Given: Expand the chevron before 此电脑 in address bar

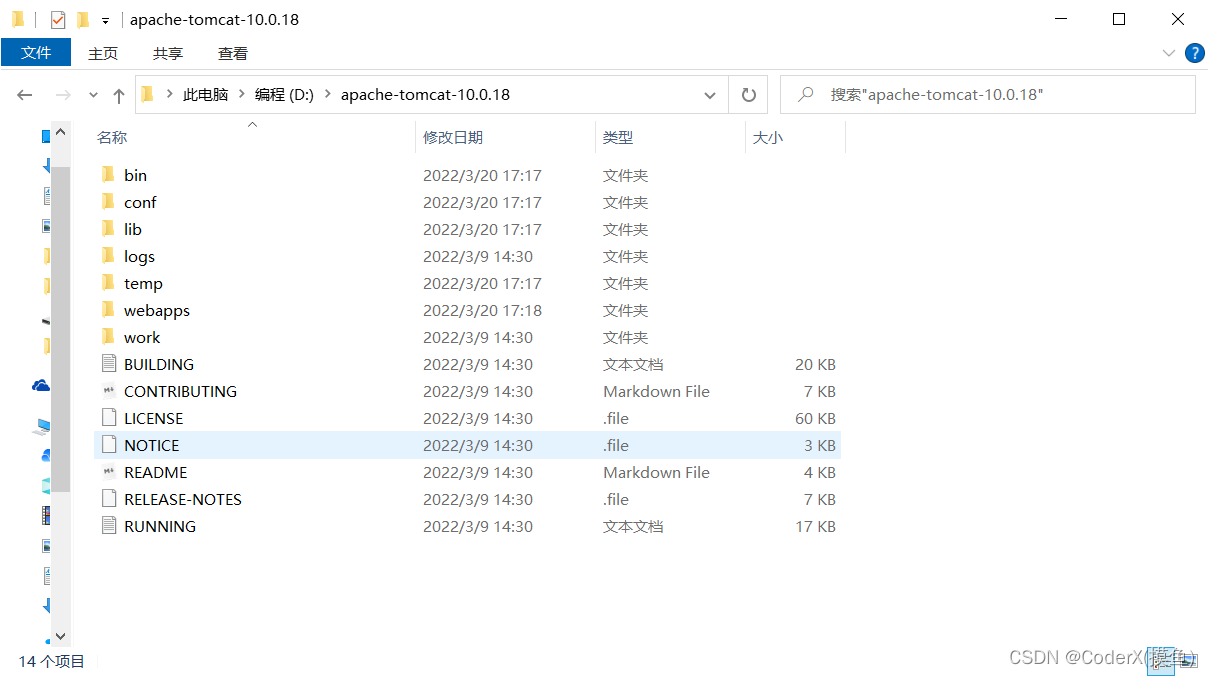Looking at the screenshot, I should point(169,94).
